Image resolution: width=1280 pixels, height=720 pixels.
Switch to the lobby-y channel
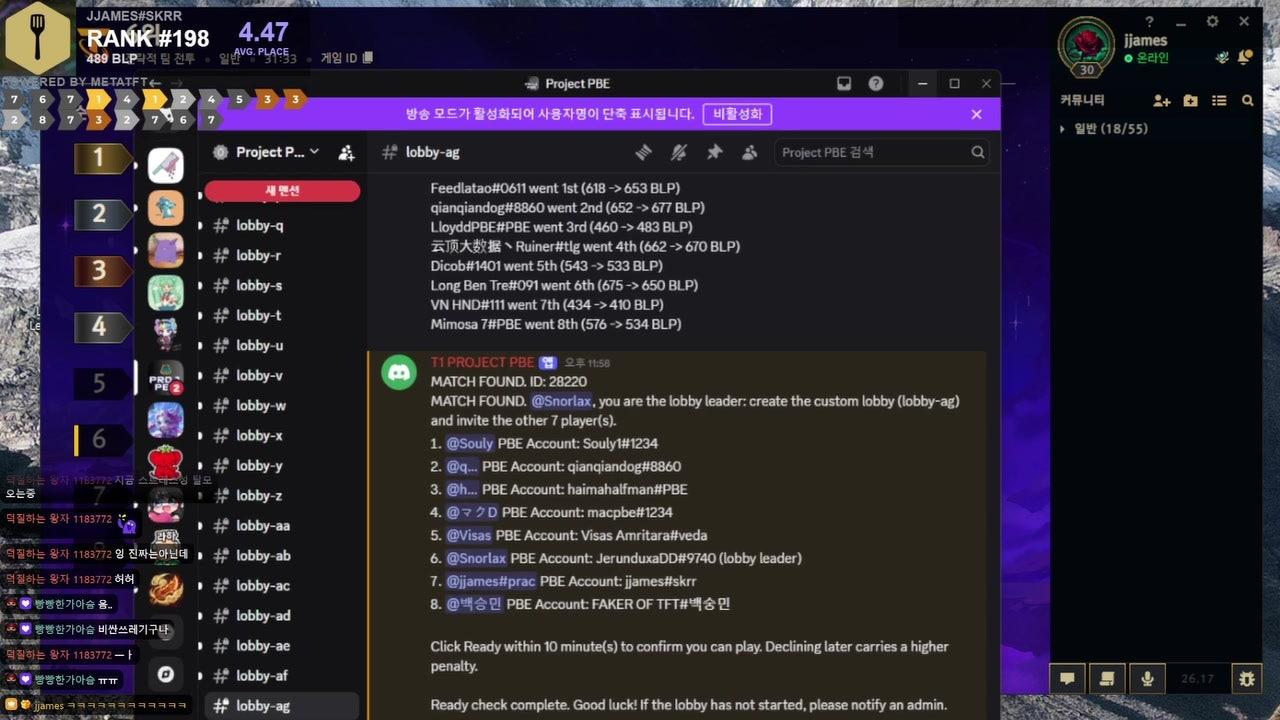tap(283, 465)
